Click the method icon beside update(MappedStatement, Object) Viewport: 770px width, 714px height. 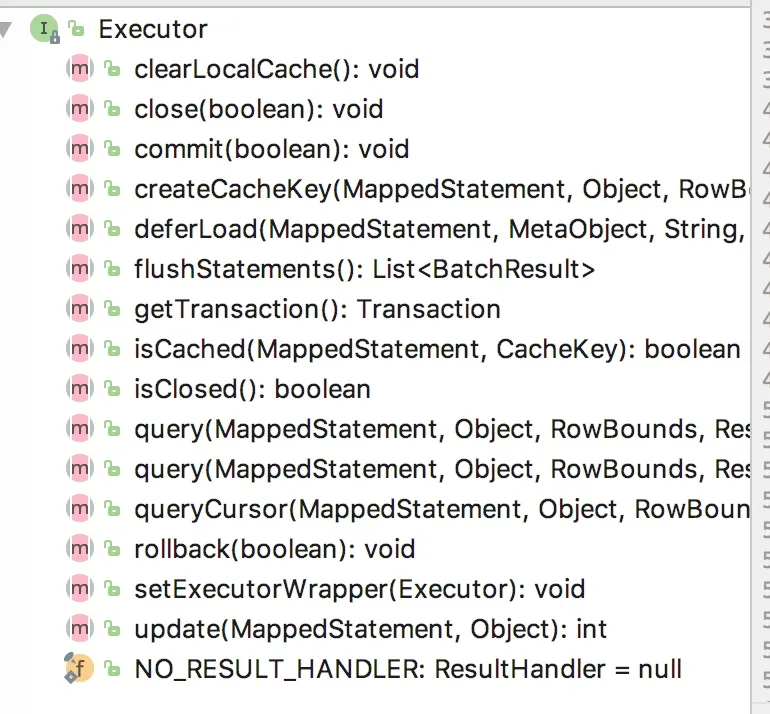[x=79, y=629]
